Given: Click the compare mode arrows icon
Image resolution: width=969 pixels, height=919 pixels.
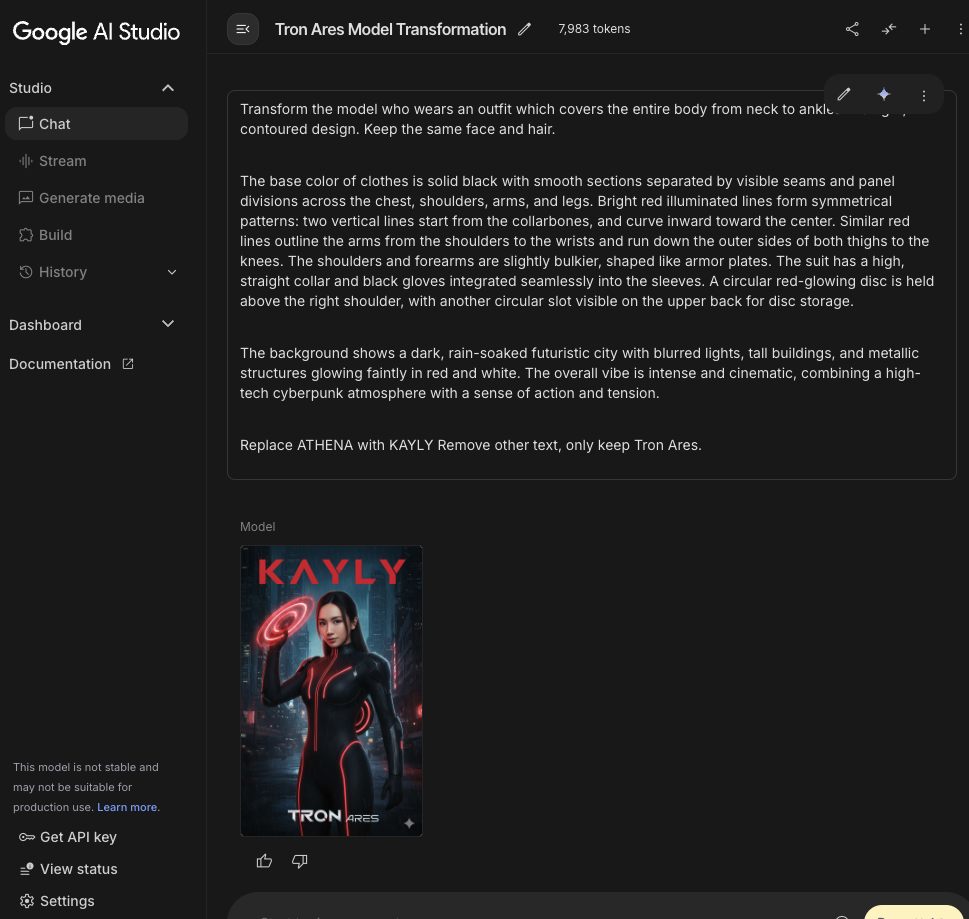Looking at the screenshot, I should (889, 29).
